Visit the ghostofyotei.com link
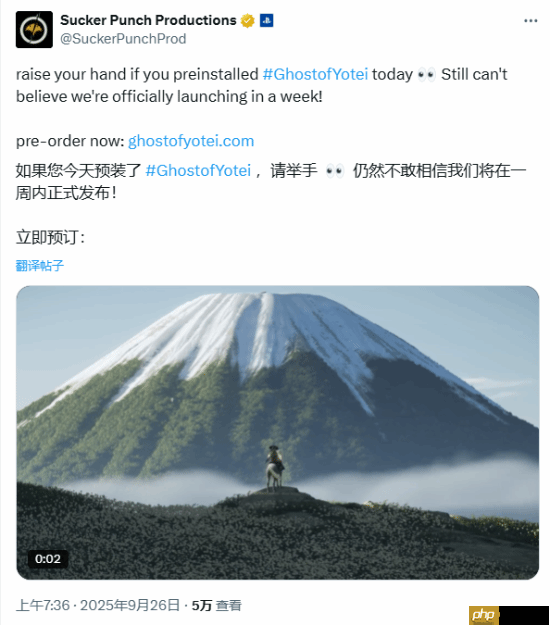The height and width of the screenshot is (625, 550). coord(191,141)
